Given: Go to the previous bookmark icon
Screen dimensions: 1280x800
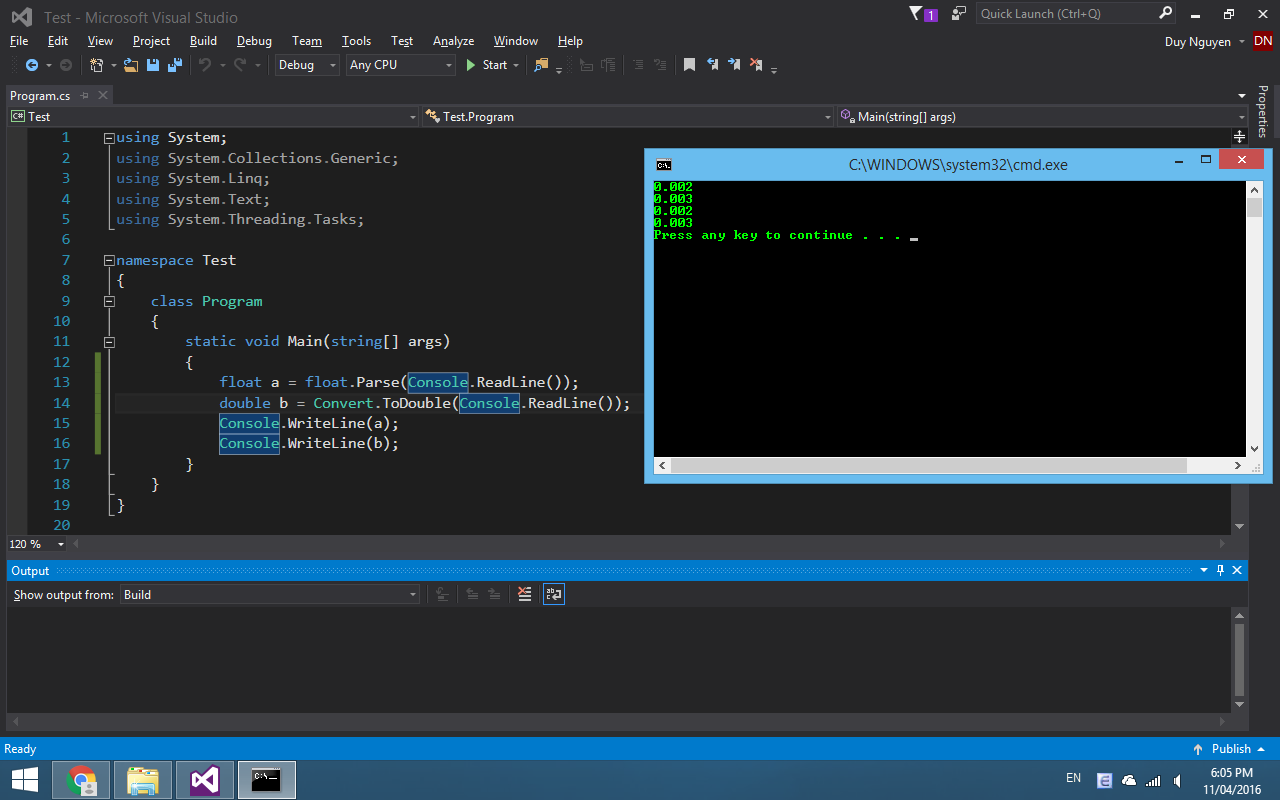Looking at the screenshot, I should pos(712,65).
